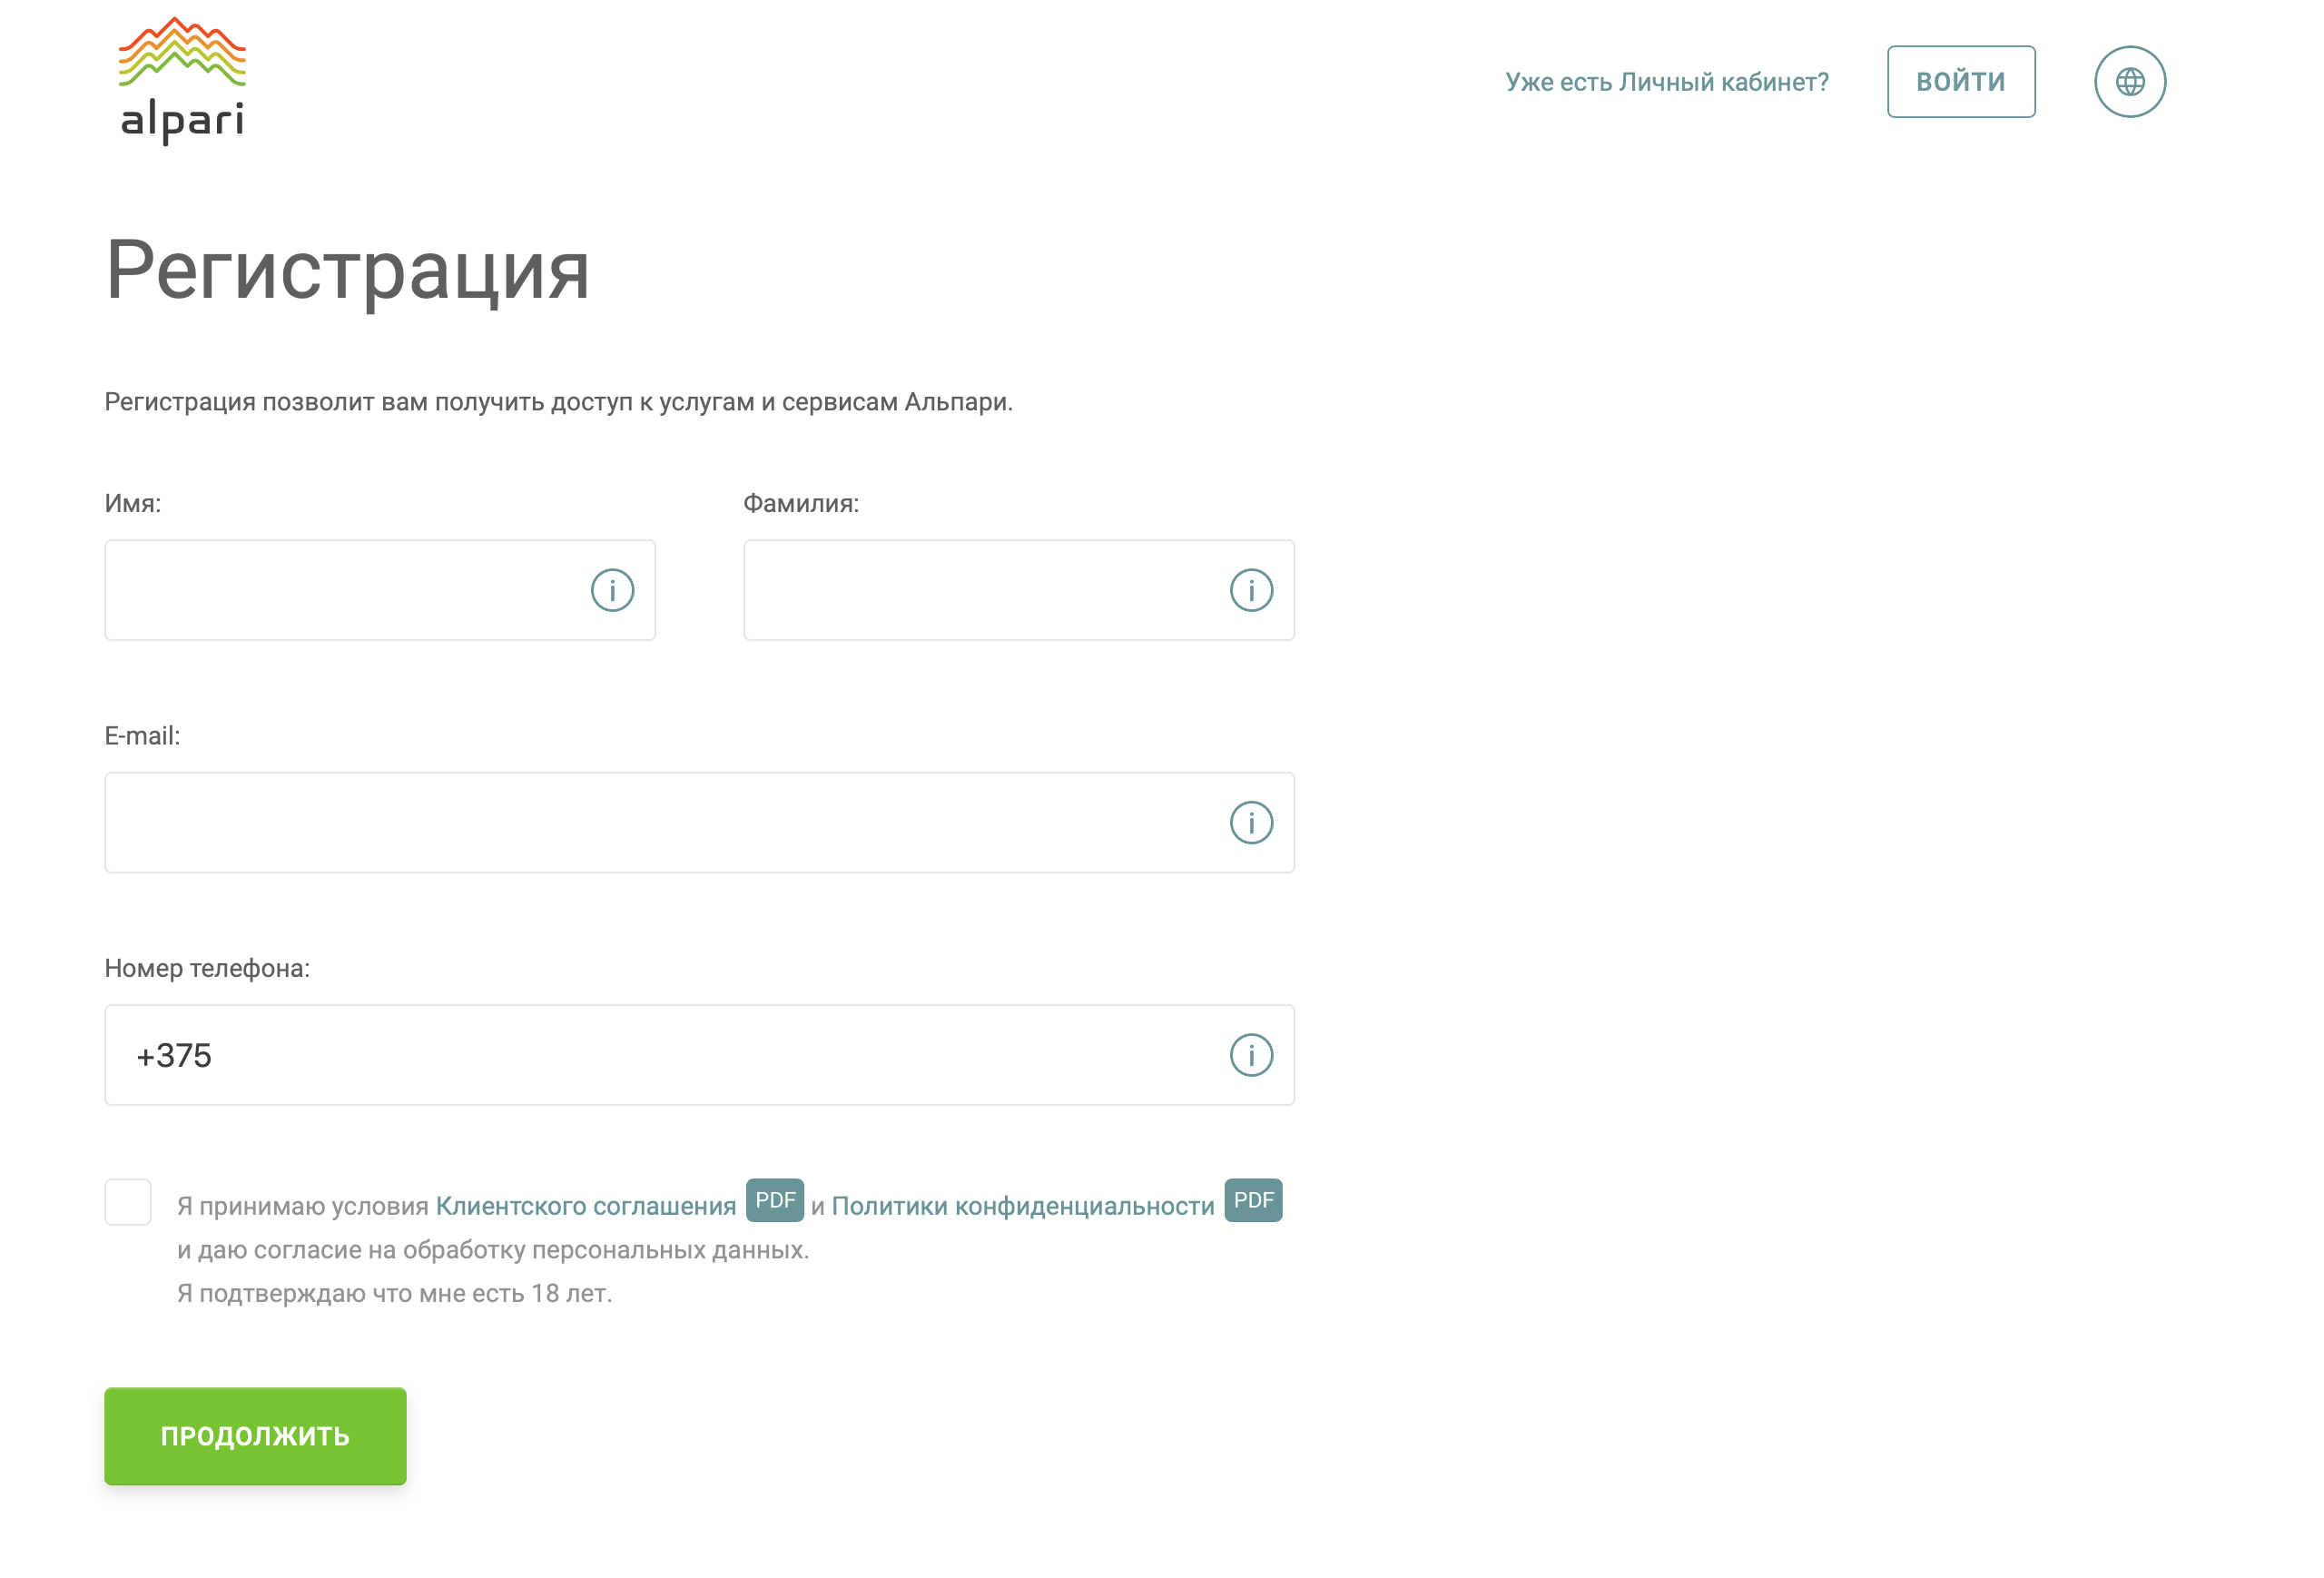
Task: Focus the E-mail input field
Action: pyautogui.click(x=660, y=822)
